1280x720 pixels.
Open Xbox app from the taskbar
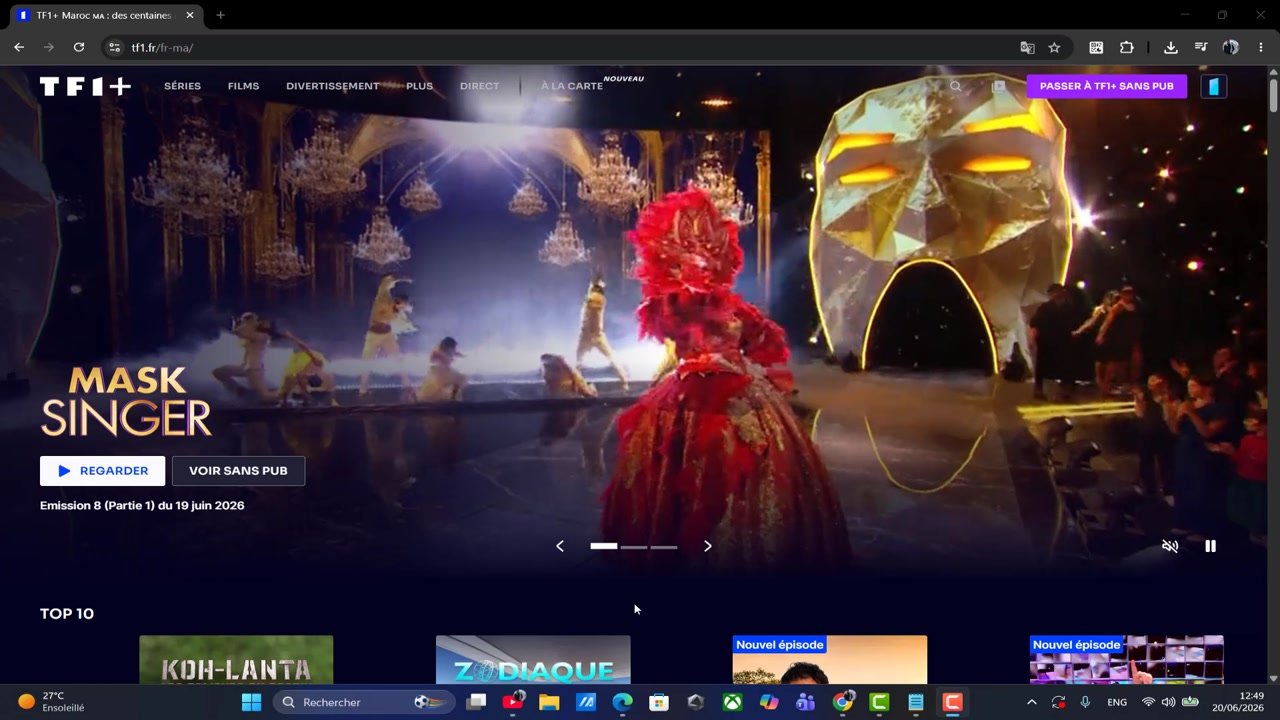(x=733, y=702)
